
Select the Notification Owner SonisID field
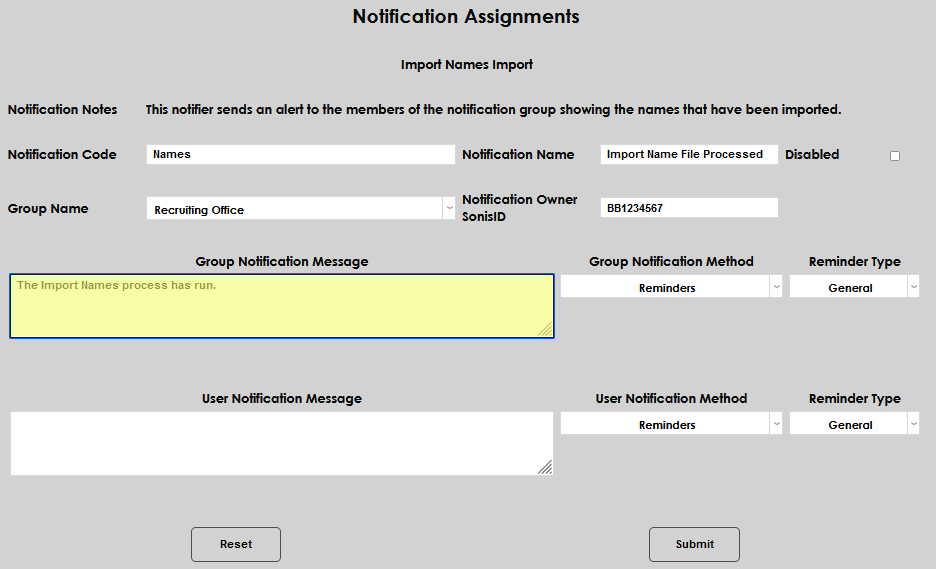689,208
